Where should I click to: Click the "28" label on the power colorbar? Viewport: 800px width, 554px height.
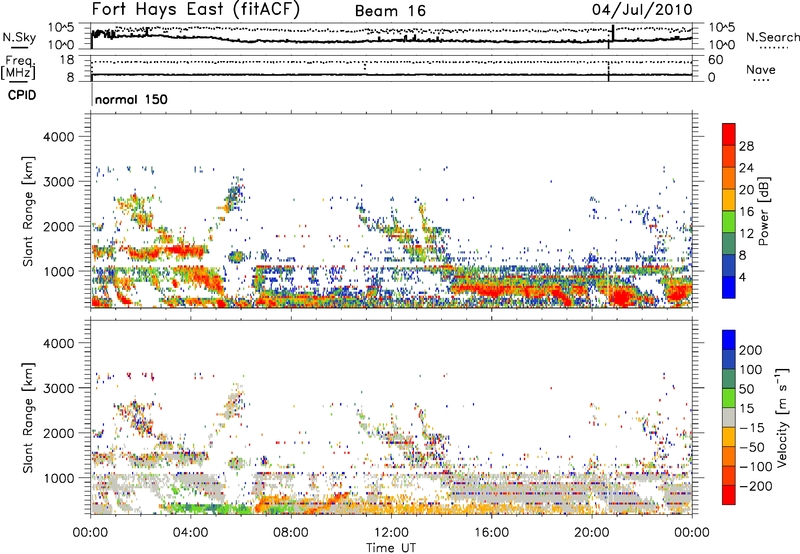(746, 146)
